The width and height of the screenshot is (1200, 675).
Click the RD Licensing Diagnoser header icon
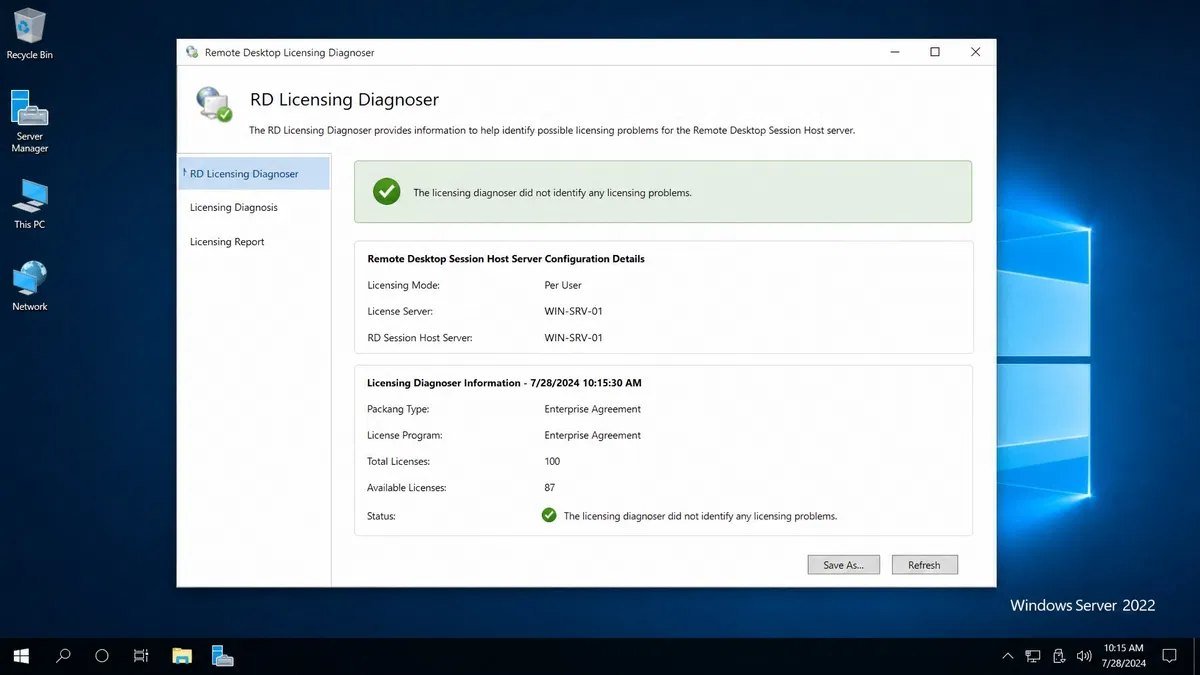[214, 104]
